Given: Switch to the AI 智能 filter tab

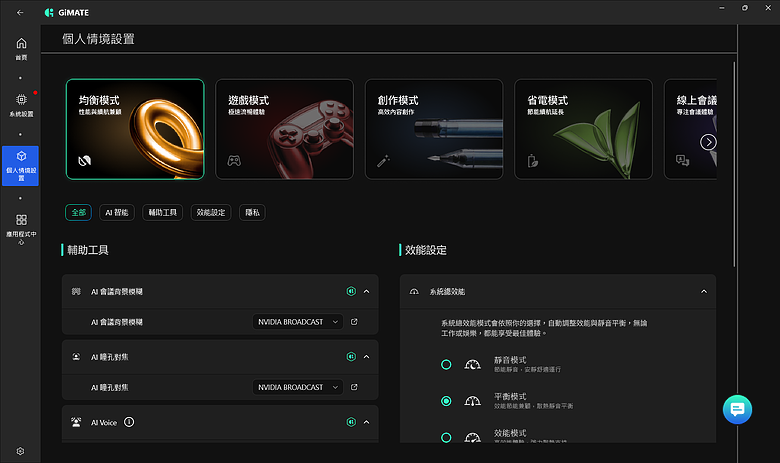Looking at the screenshot, I should pyautogui.click(x=117, y=212).
